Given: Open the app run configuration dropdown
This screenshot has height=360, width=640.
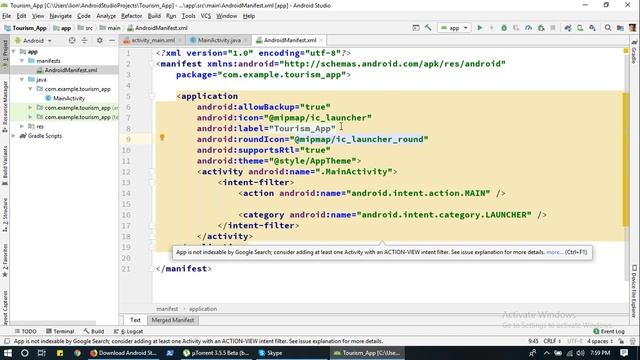Looking at the screenshot, I should (x=454, y=28).
